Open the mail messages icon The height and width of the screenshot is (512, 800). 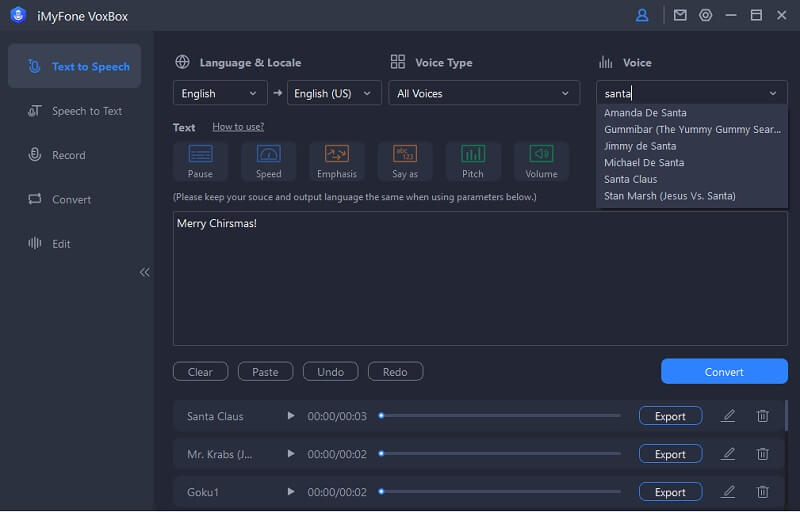(680, 15)
